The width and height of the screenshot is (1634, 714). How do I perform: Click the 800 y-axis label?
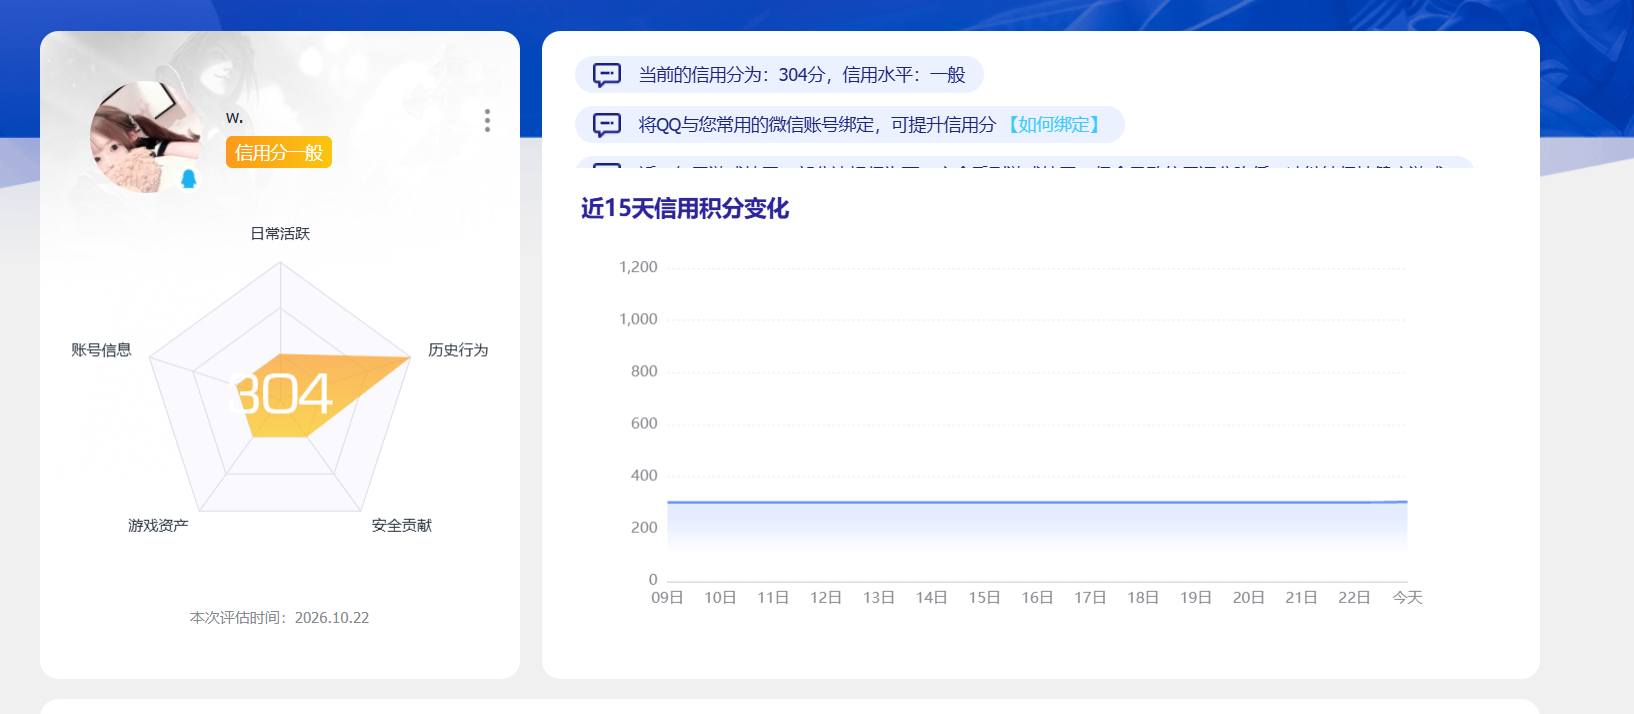(644, 371)
